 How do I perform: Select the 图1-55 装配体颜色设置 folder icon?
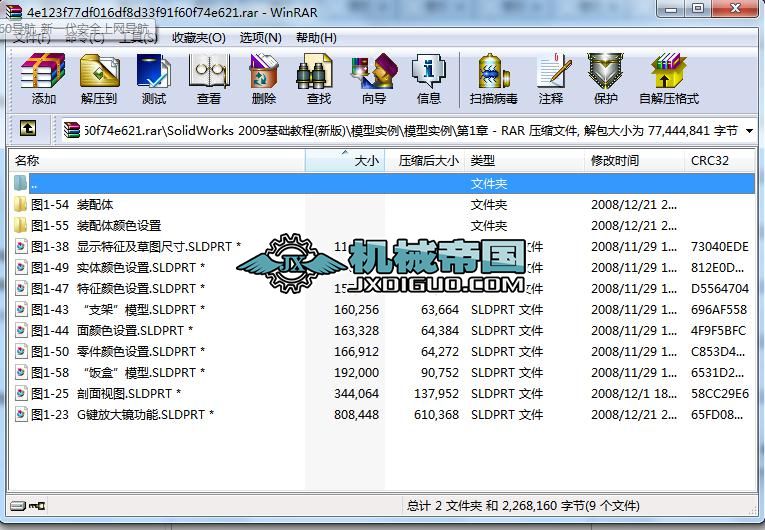tap(20, 225)
